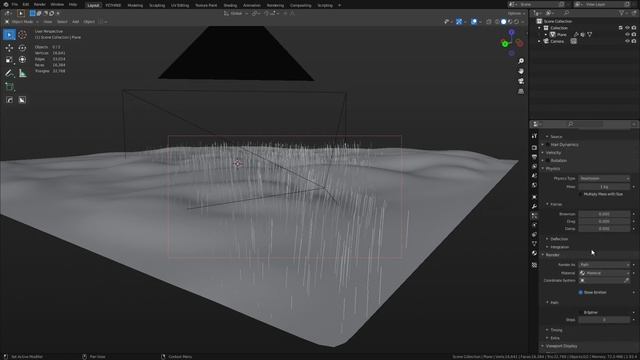Open the Material properties tab
The image size is (640, 360).
click(534, 253)
